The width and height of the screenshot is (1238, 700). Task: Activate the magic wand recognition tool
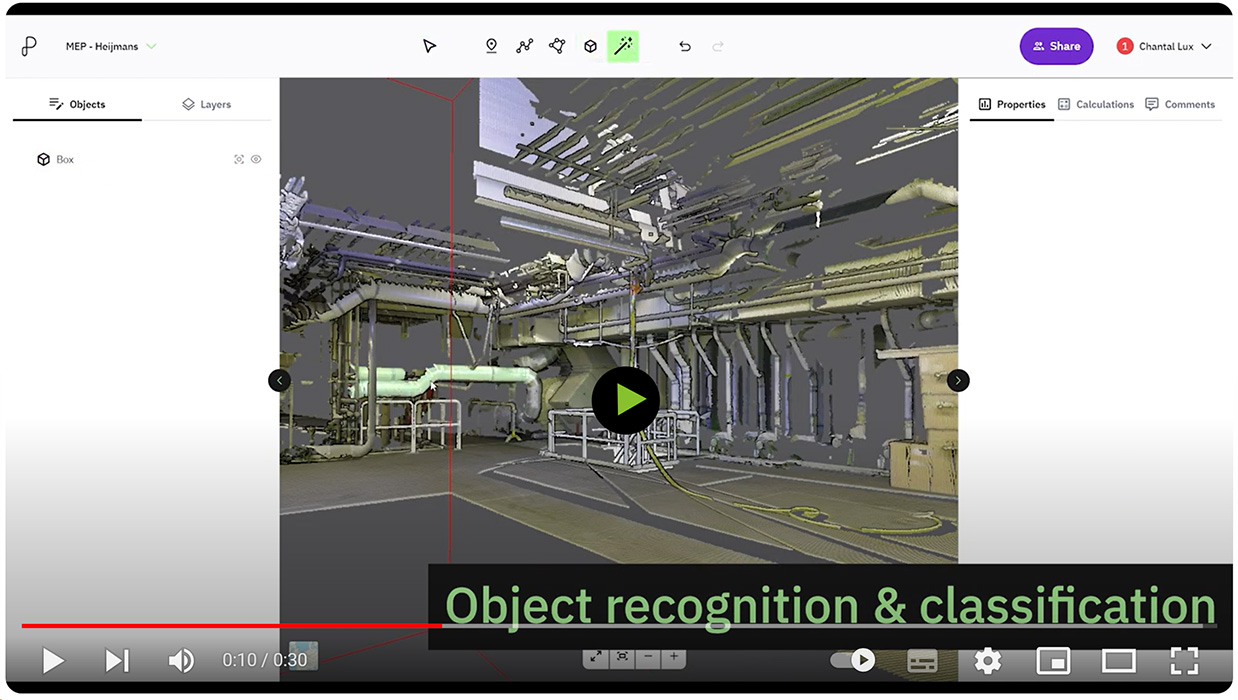623,46
